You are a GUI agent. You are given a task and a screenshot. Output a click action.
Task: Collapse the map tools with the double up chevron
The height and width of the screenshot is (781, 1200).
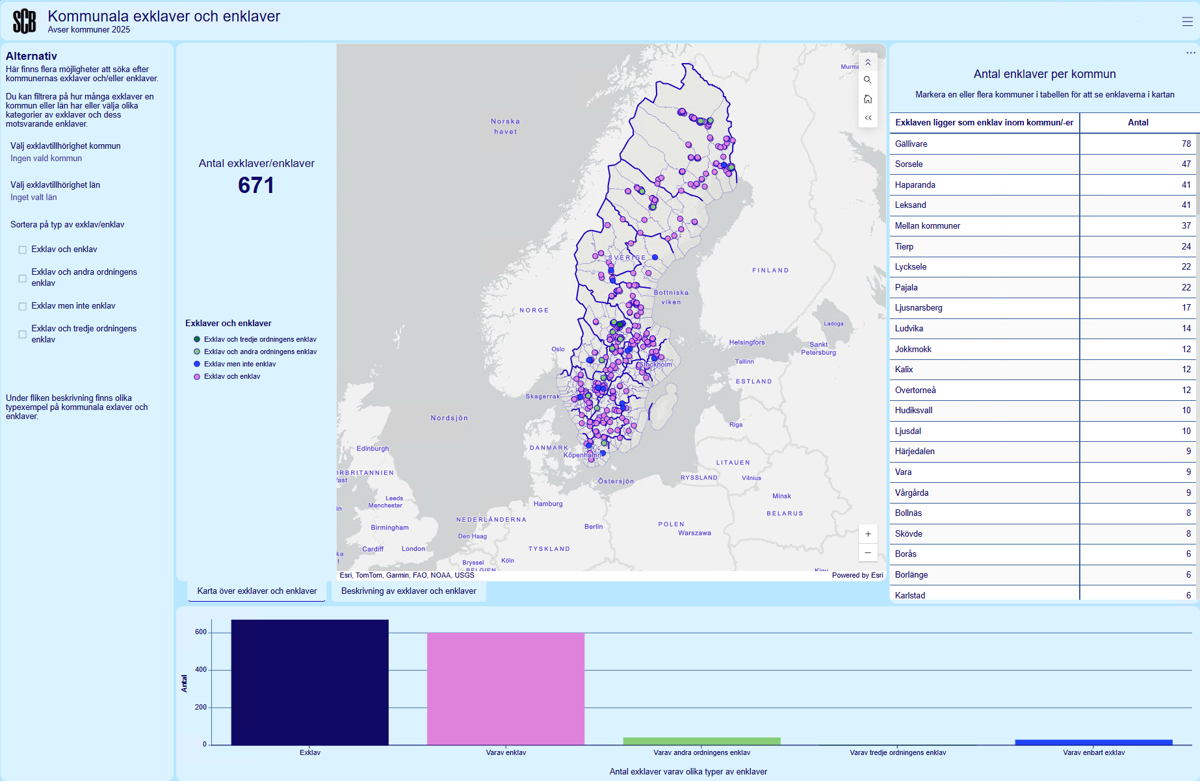pyautogui.click(x=868, y=62)
